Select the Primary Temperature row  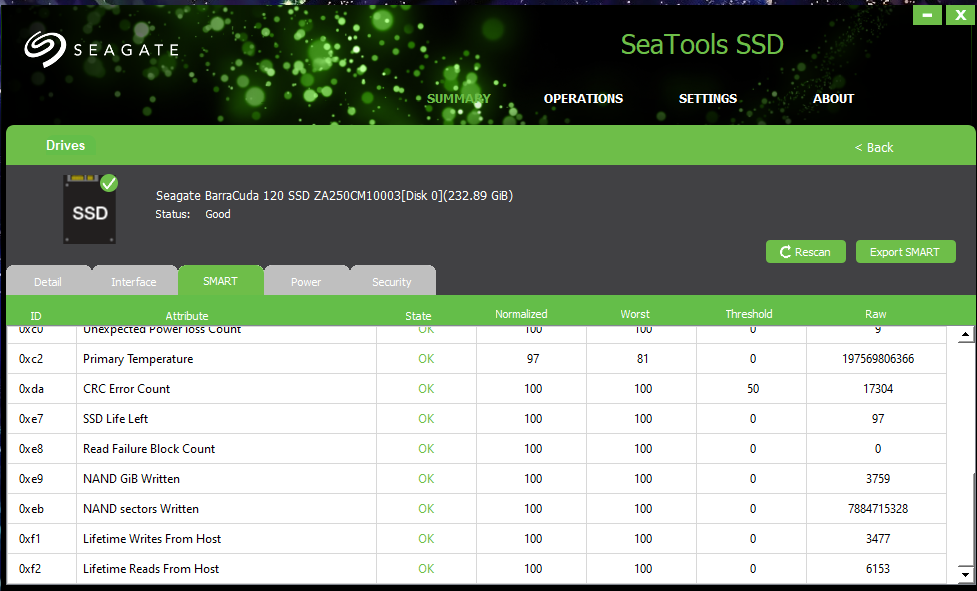pos(477,359)
